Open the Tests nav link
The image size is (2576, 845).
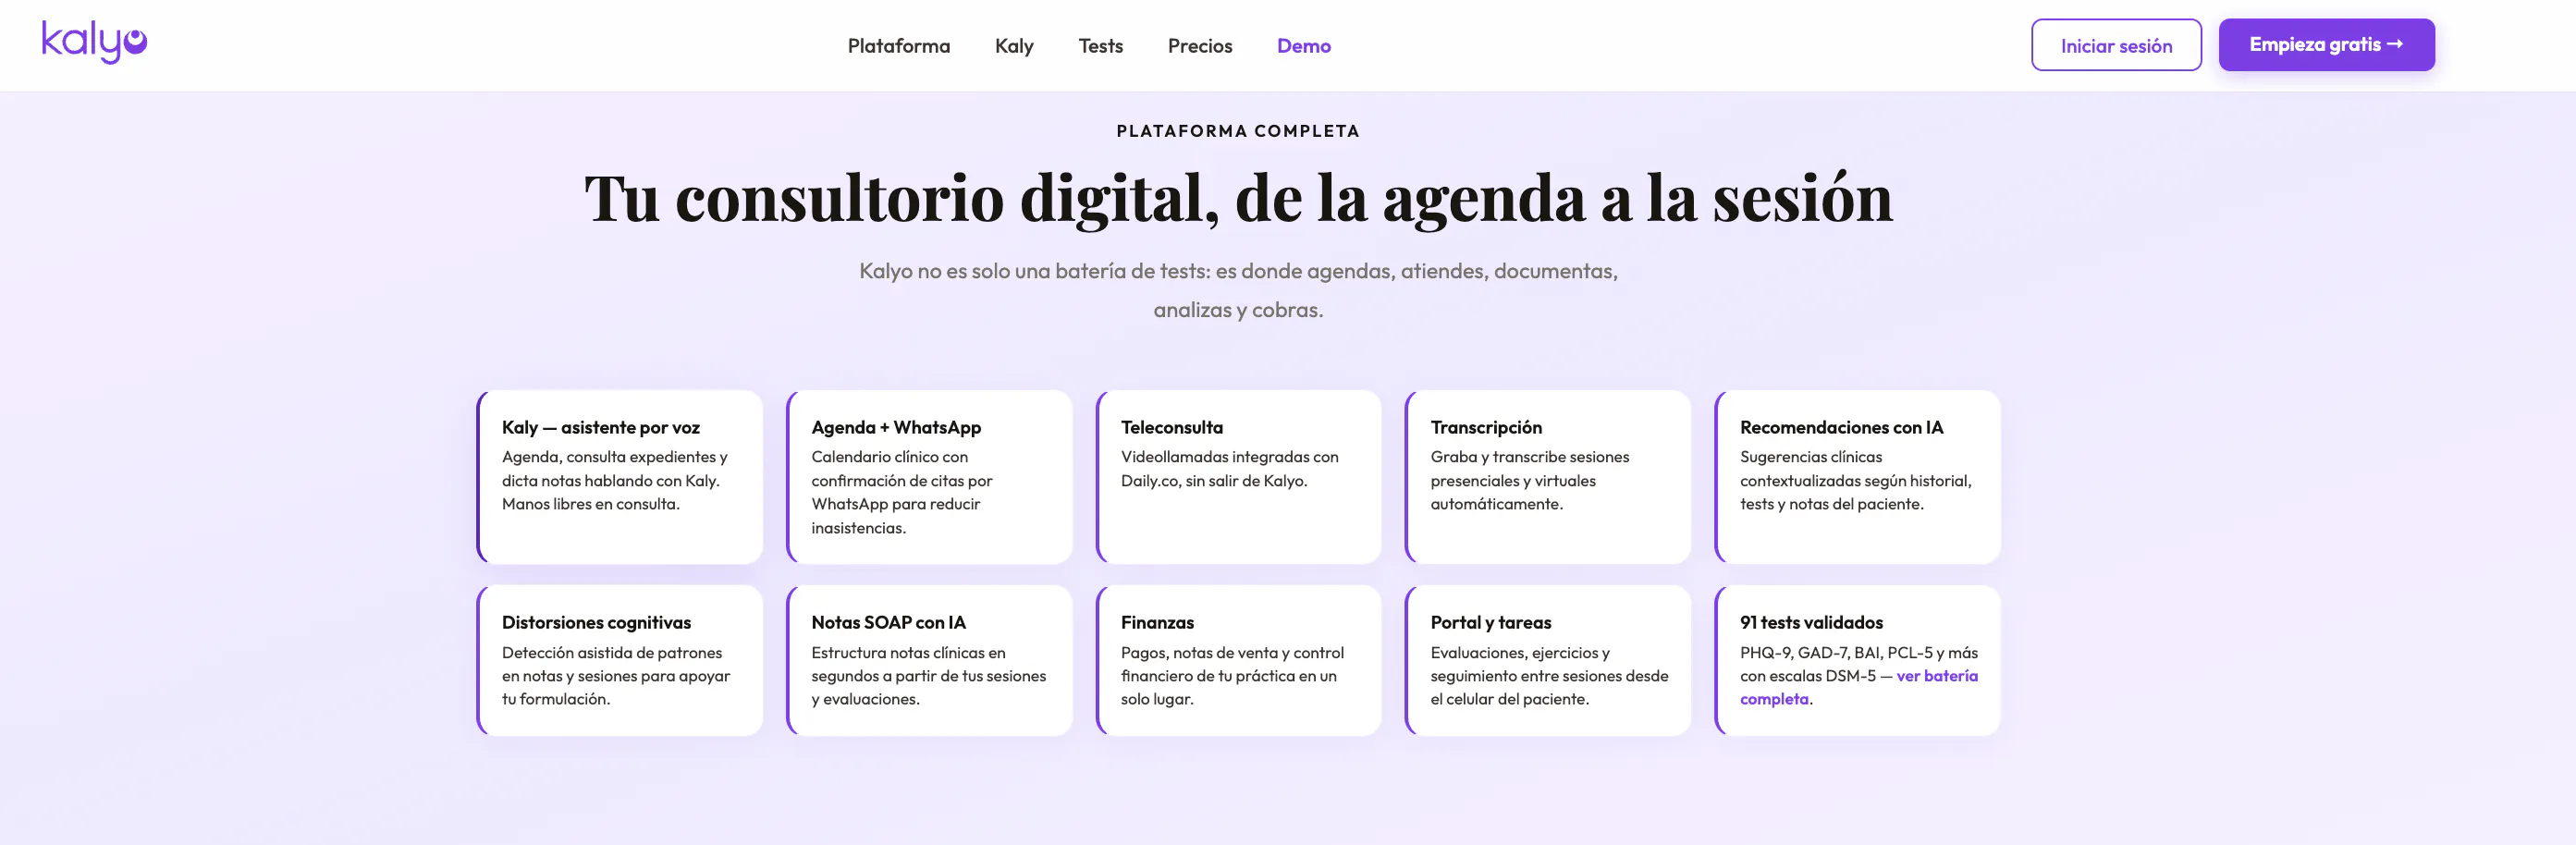coord(1100,46)
